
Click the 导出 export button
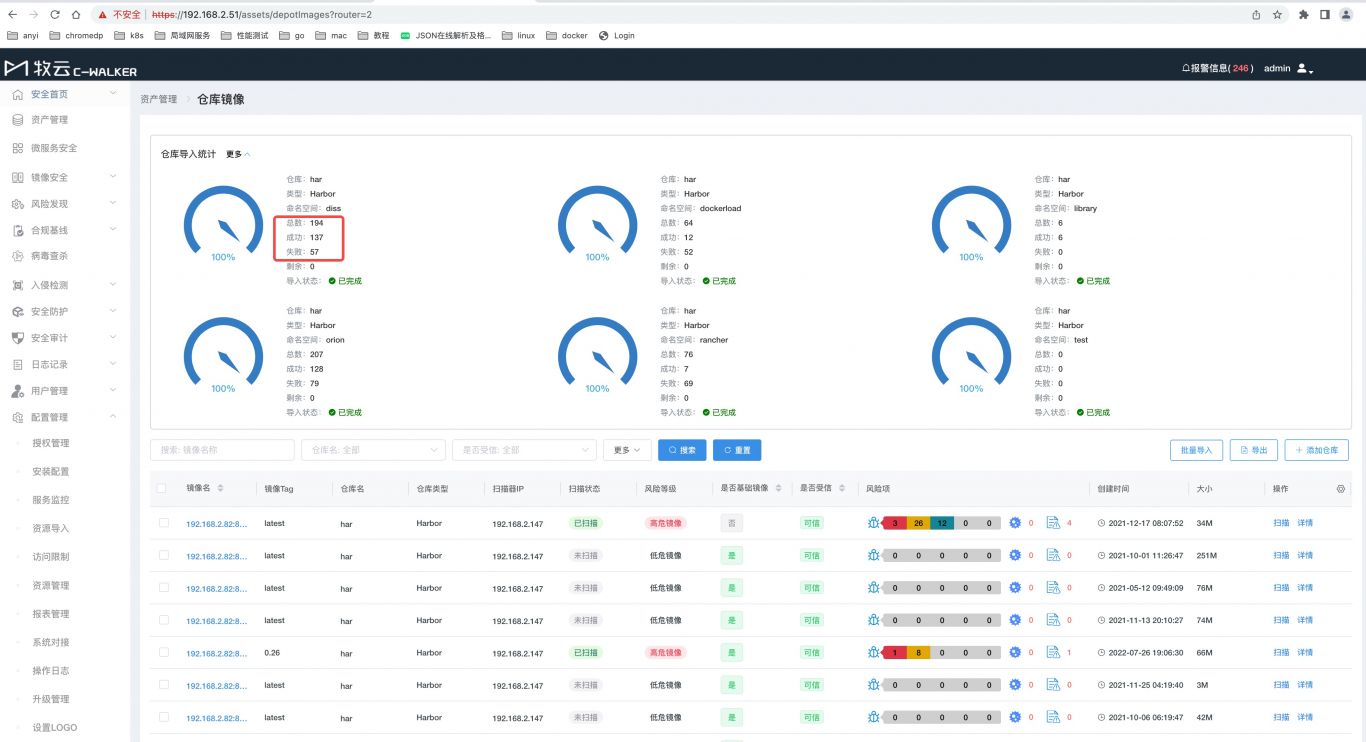[x=1253, y=450]
